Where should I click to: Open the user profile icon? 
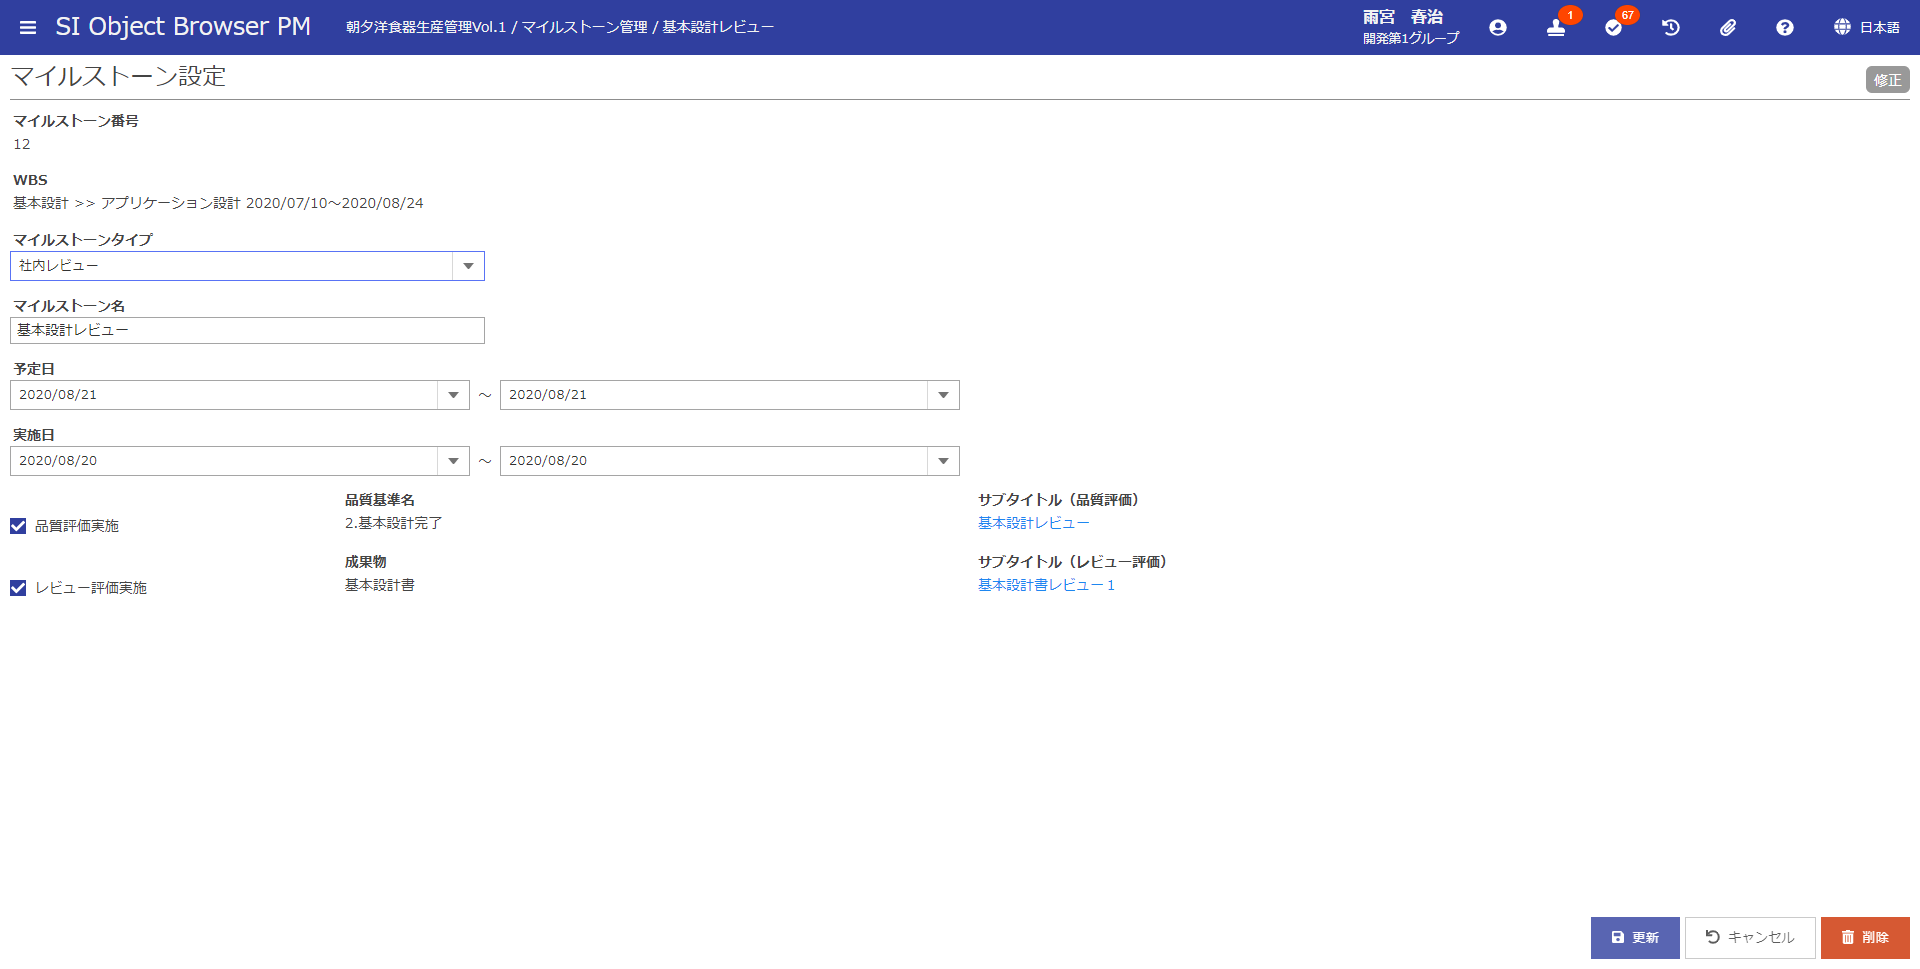point(1497,28)
